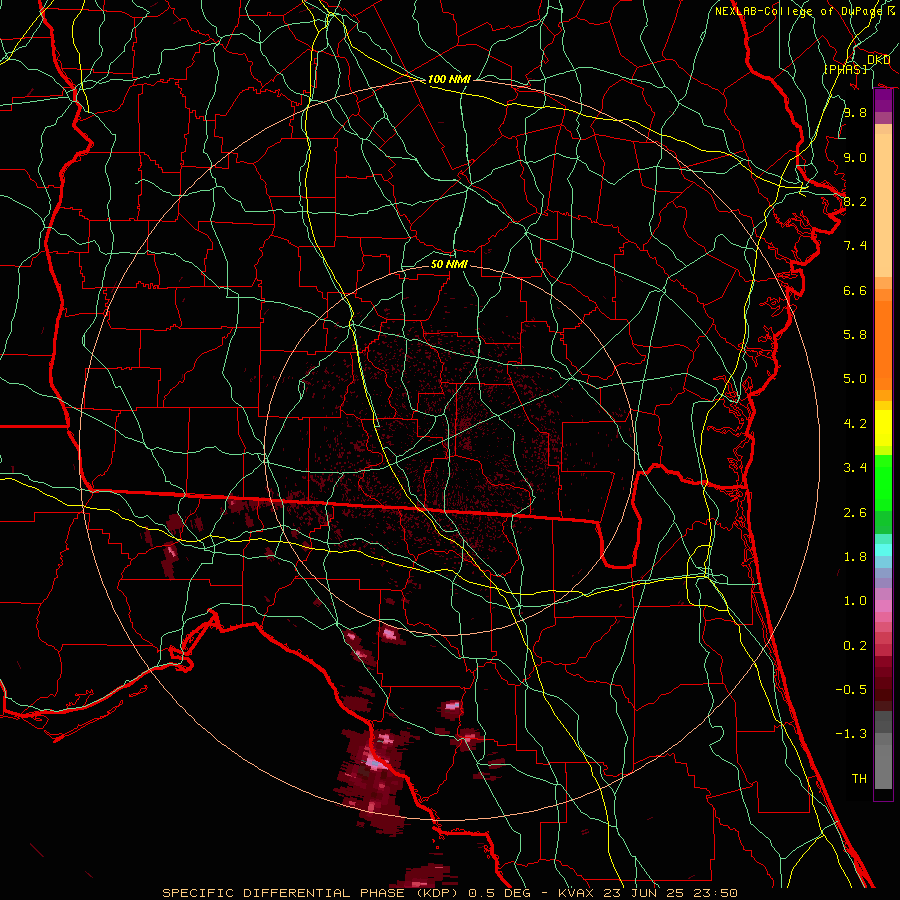Click the 2.6 color scale value
Image resolution: width=900 pixels, height=900 pixels.
tap(855, 513)
